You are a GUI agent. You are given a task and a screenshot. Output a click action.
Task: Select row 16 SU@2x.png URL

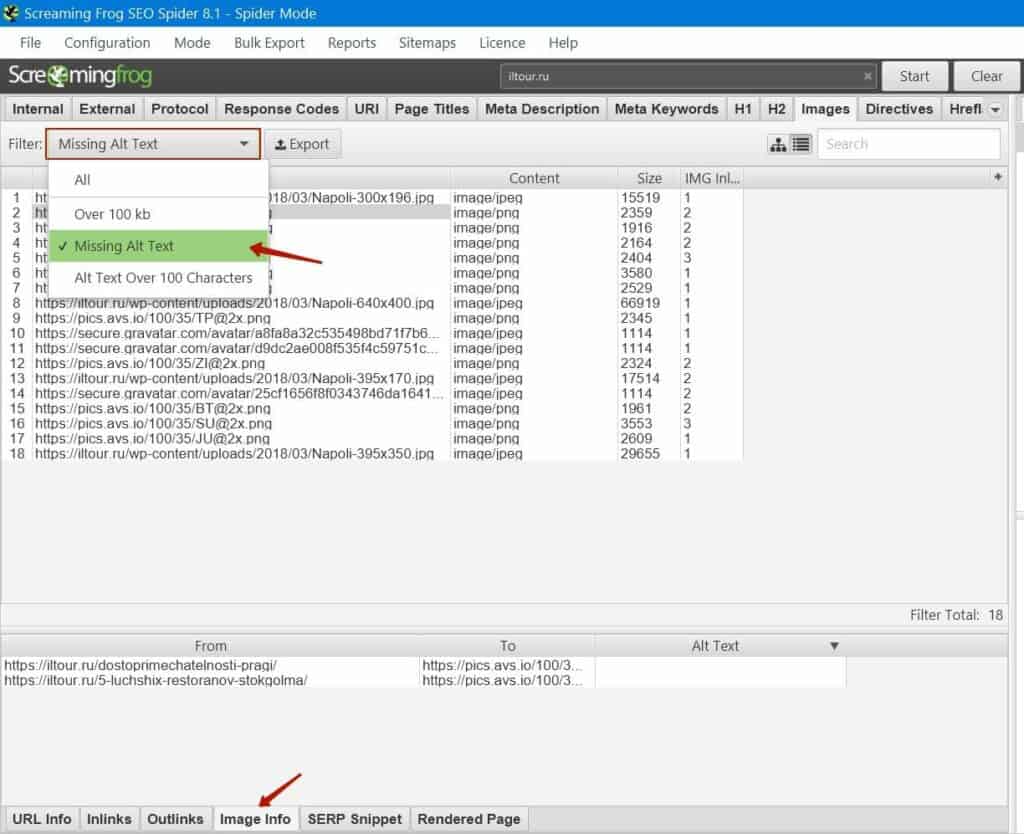point(153,423)
